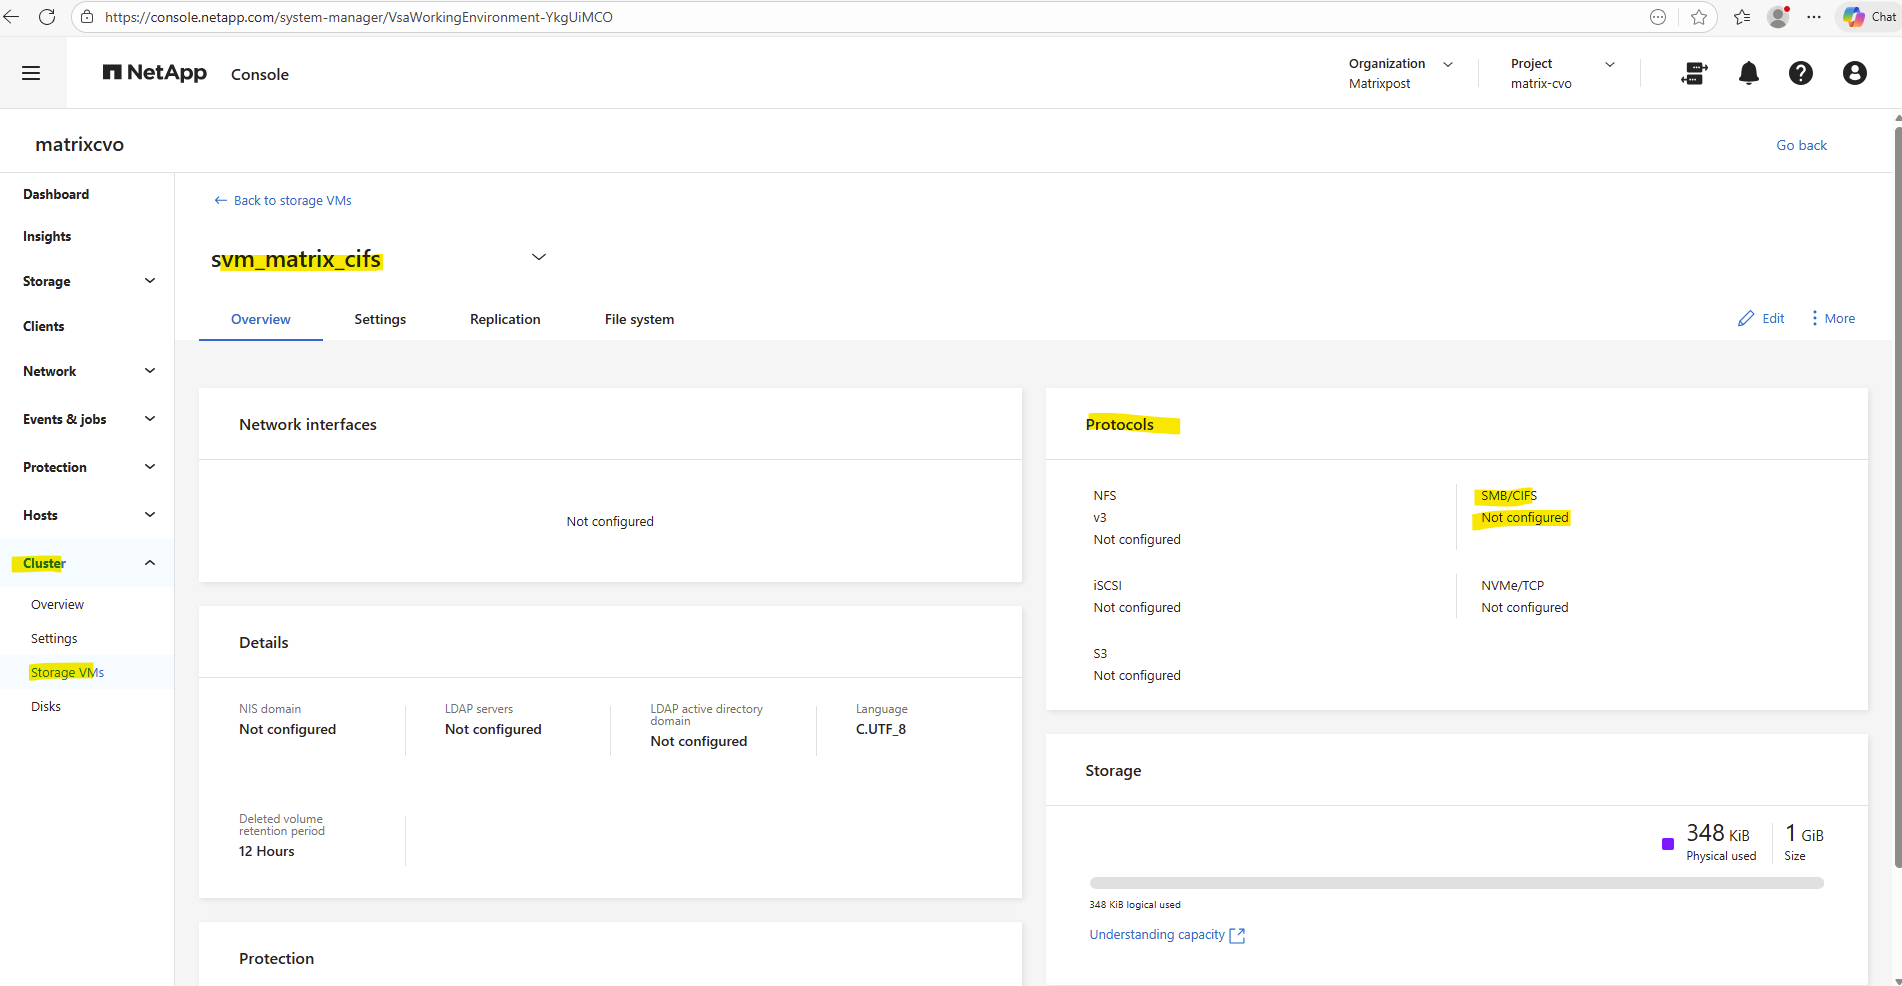Click the storage capacity usage bar

(1456, 883)
